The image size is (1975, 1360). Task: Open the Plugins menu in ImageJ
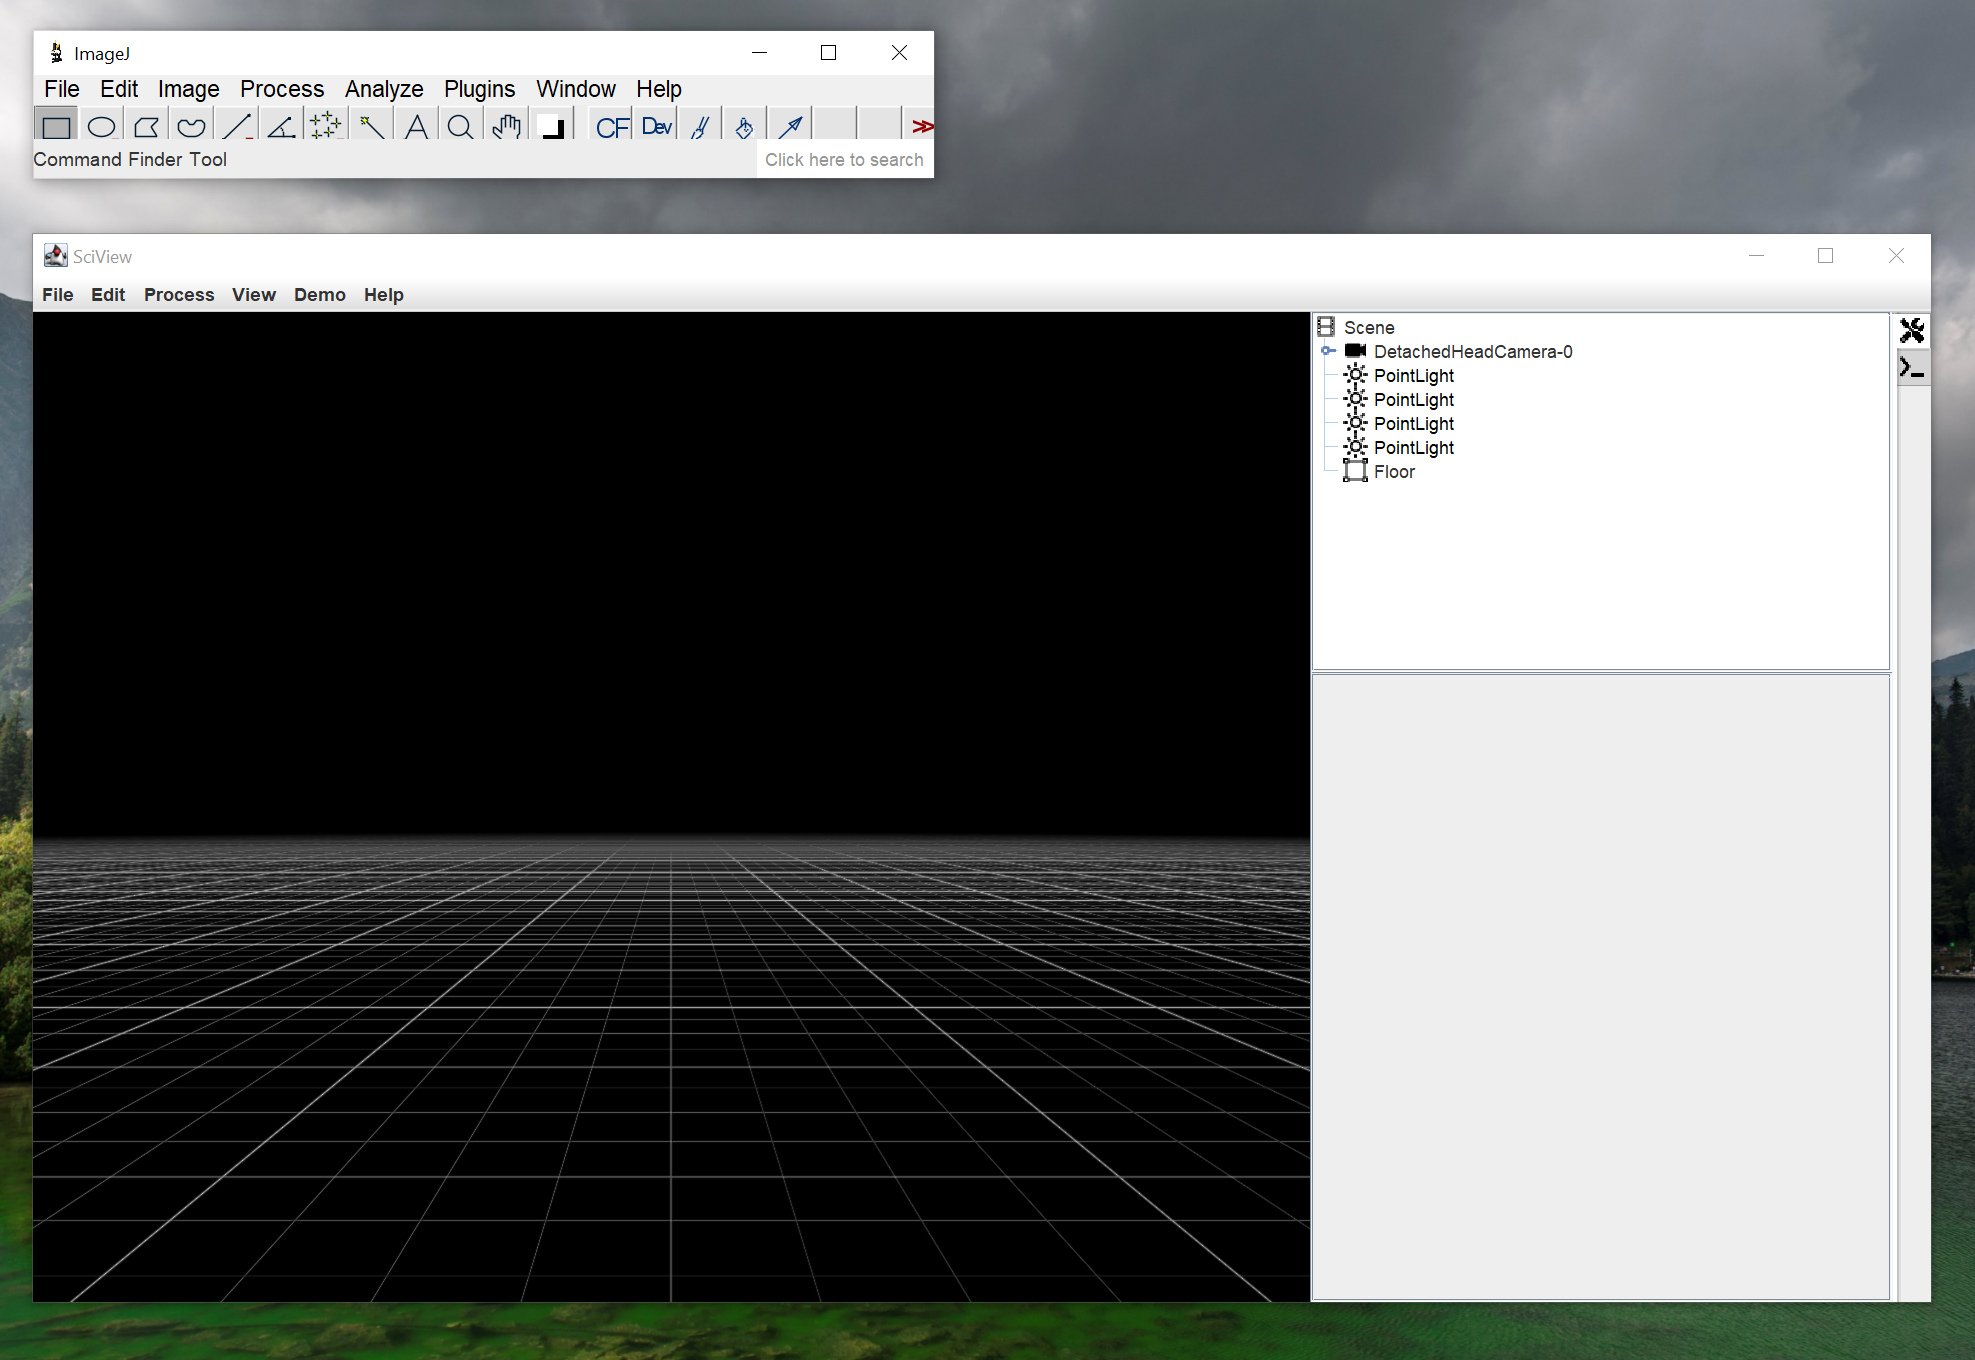click(x=479, y=89)
